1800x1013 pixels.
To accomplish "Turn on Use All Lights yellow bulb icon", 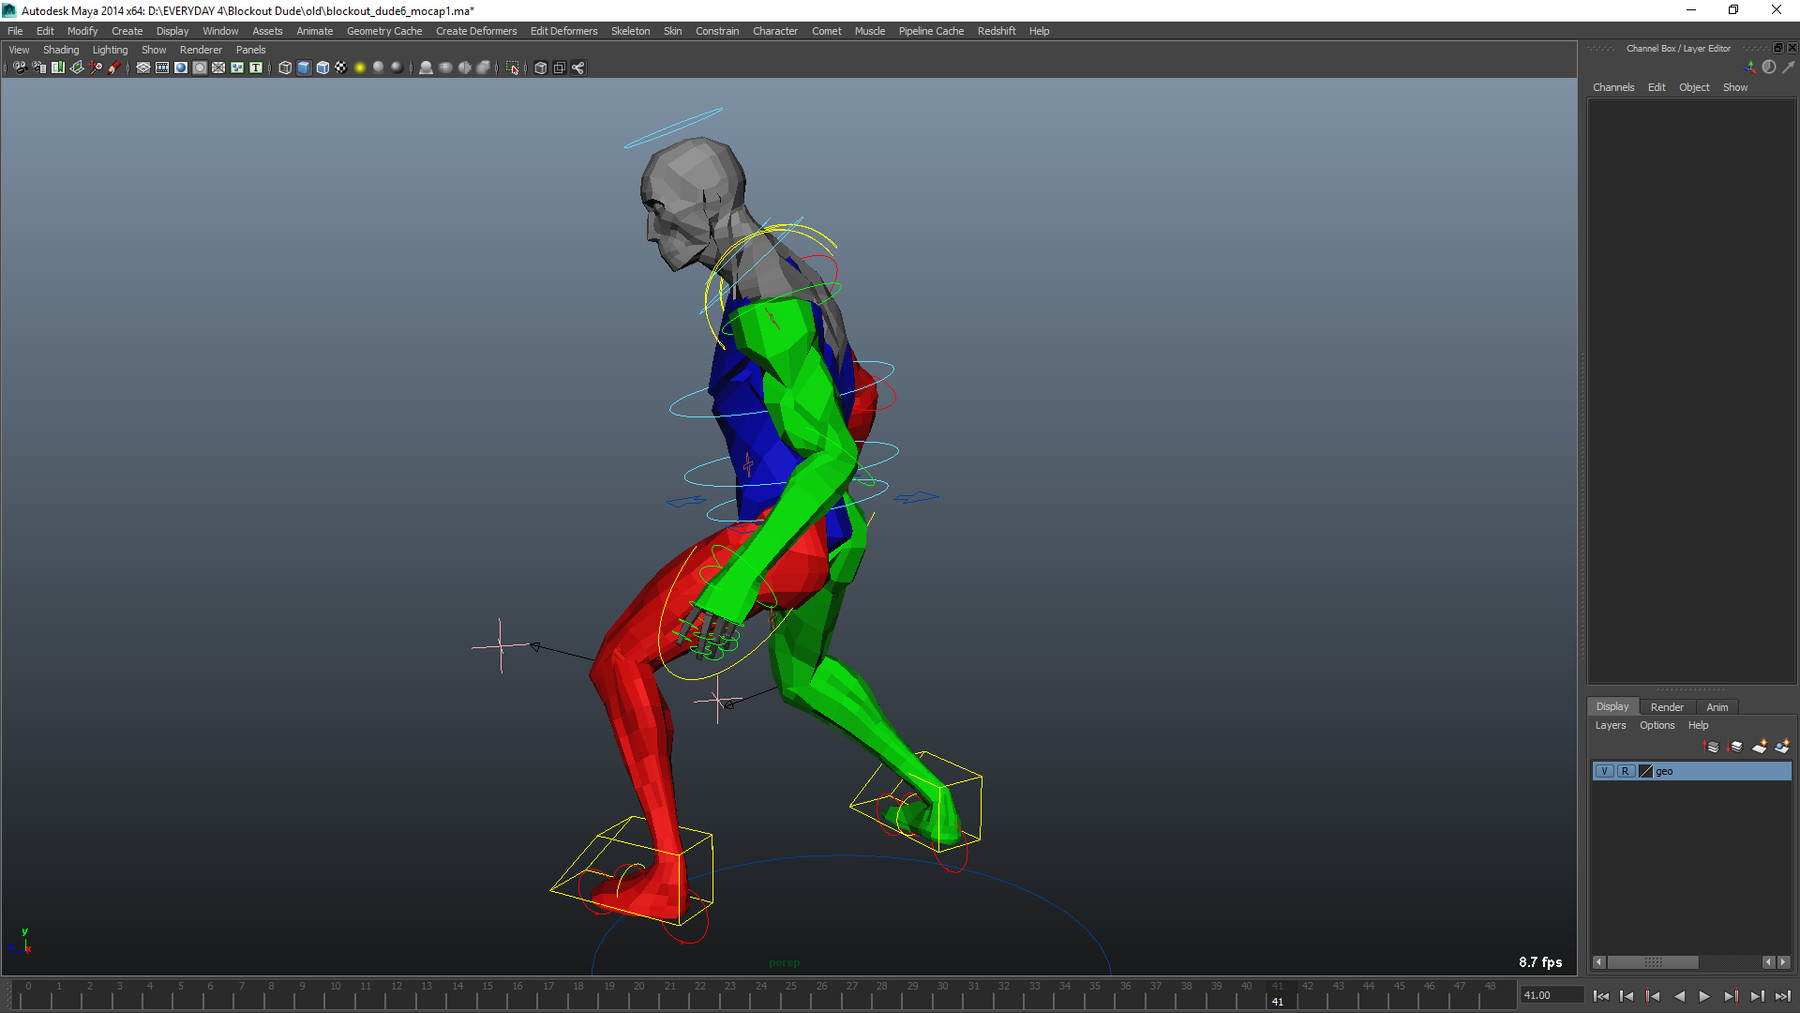I will (360, 68).
